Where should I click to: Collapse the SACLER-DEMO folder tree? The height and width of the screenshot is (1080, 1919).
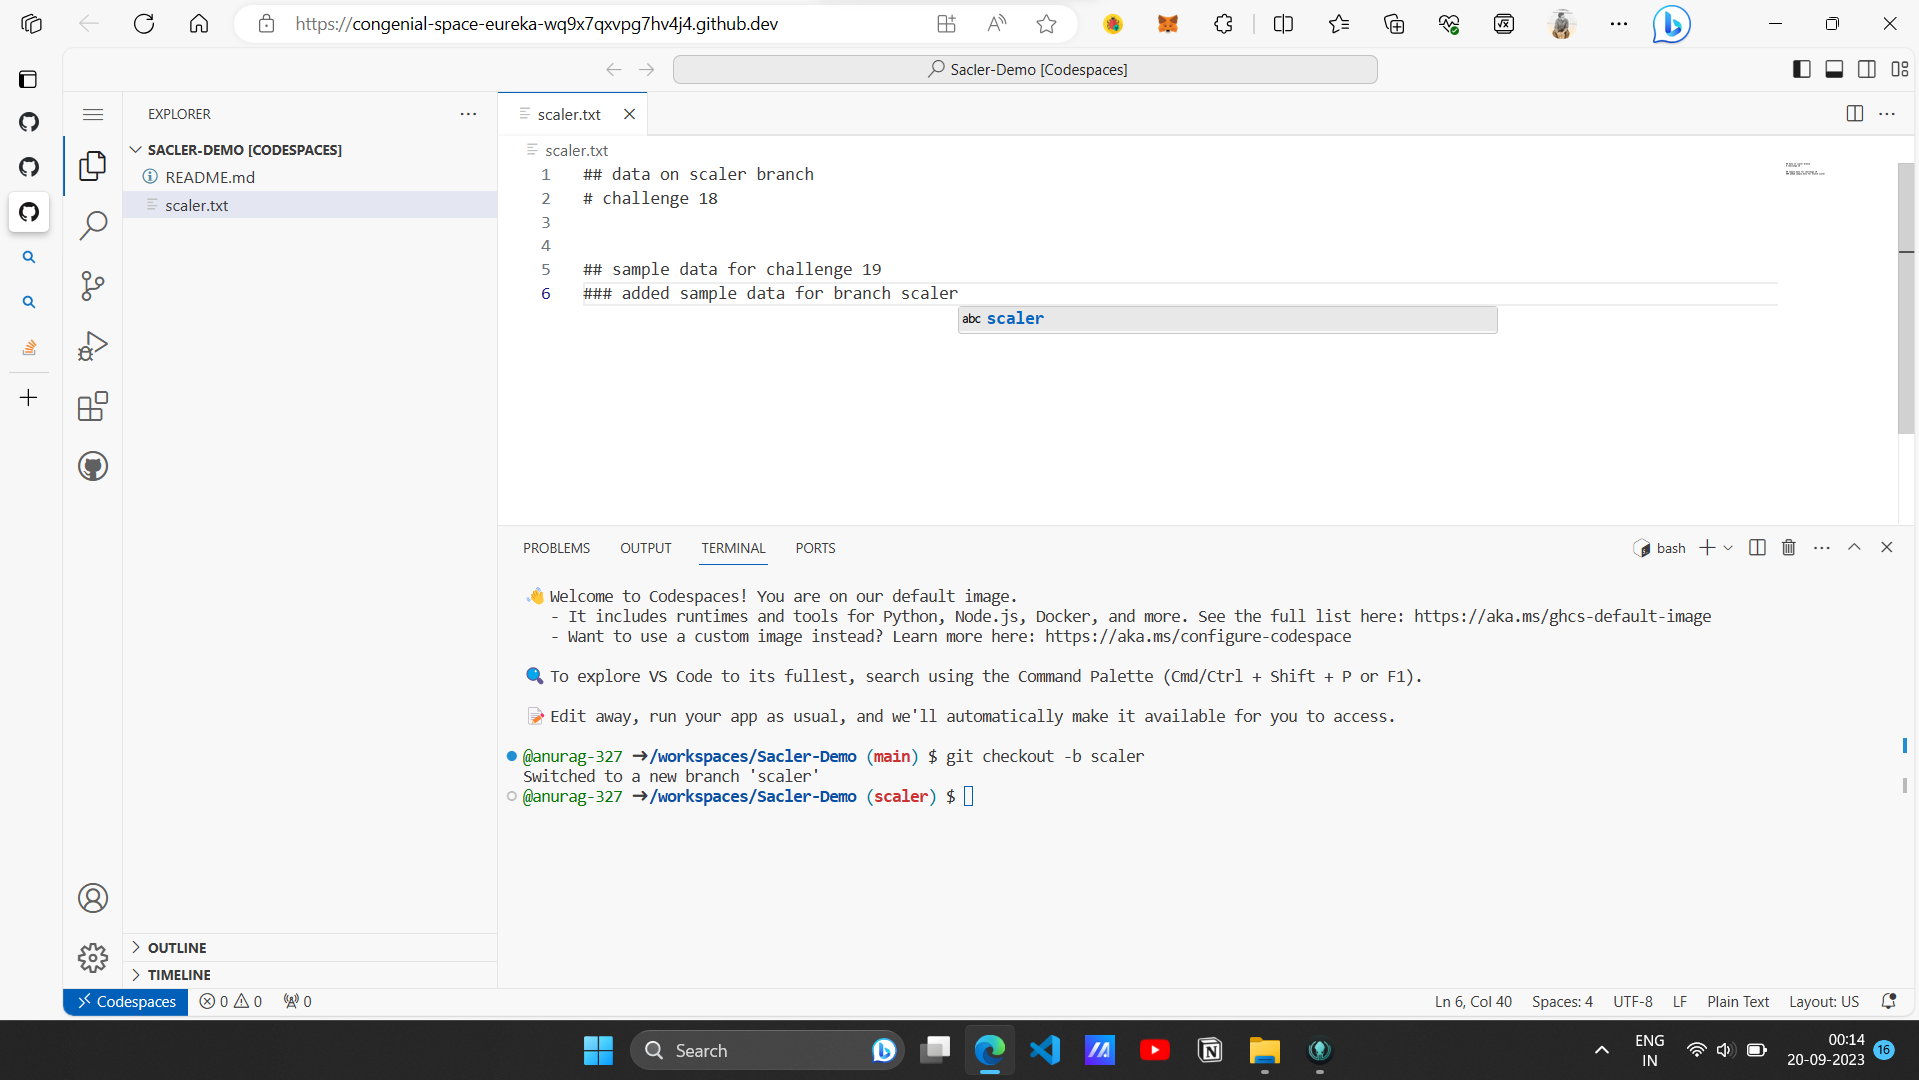coord(136,149)
